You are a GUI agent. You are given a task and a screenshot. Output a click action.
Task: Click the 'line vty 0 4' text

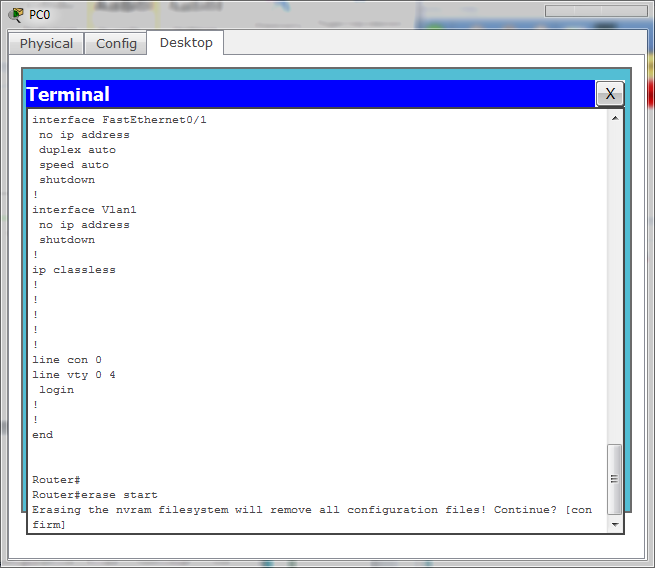coord(74,375)
